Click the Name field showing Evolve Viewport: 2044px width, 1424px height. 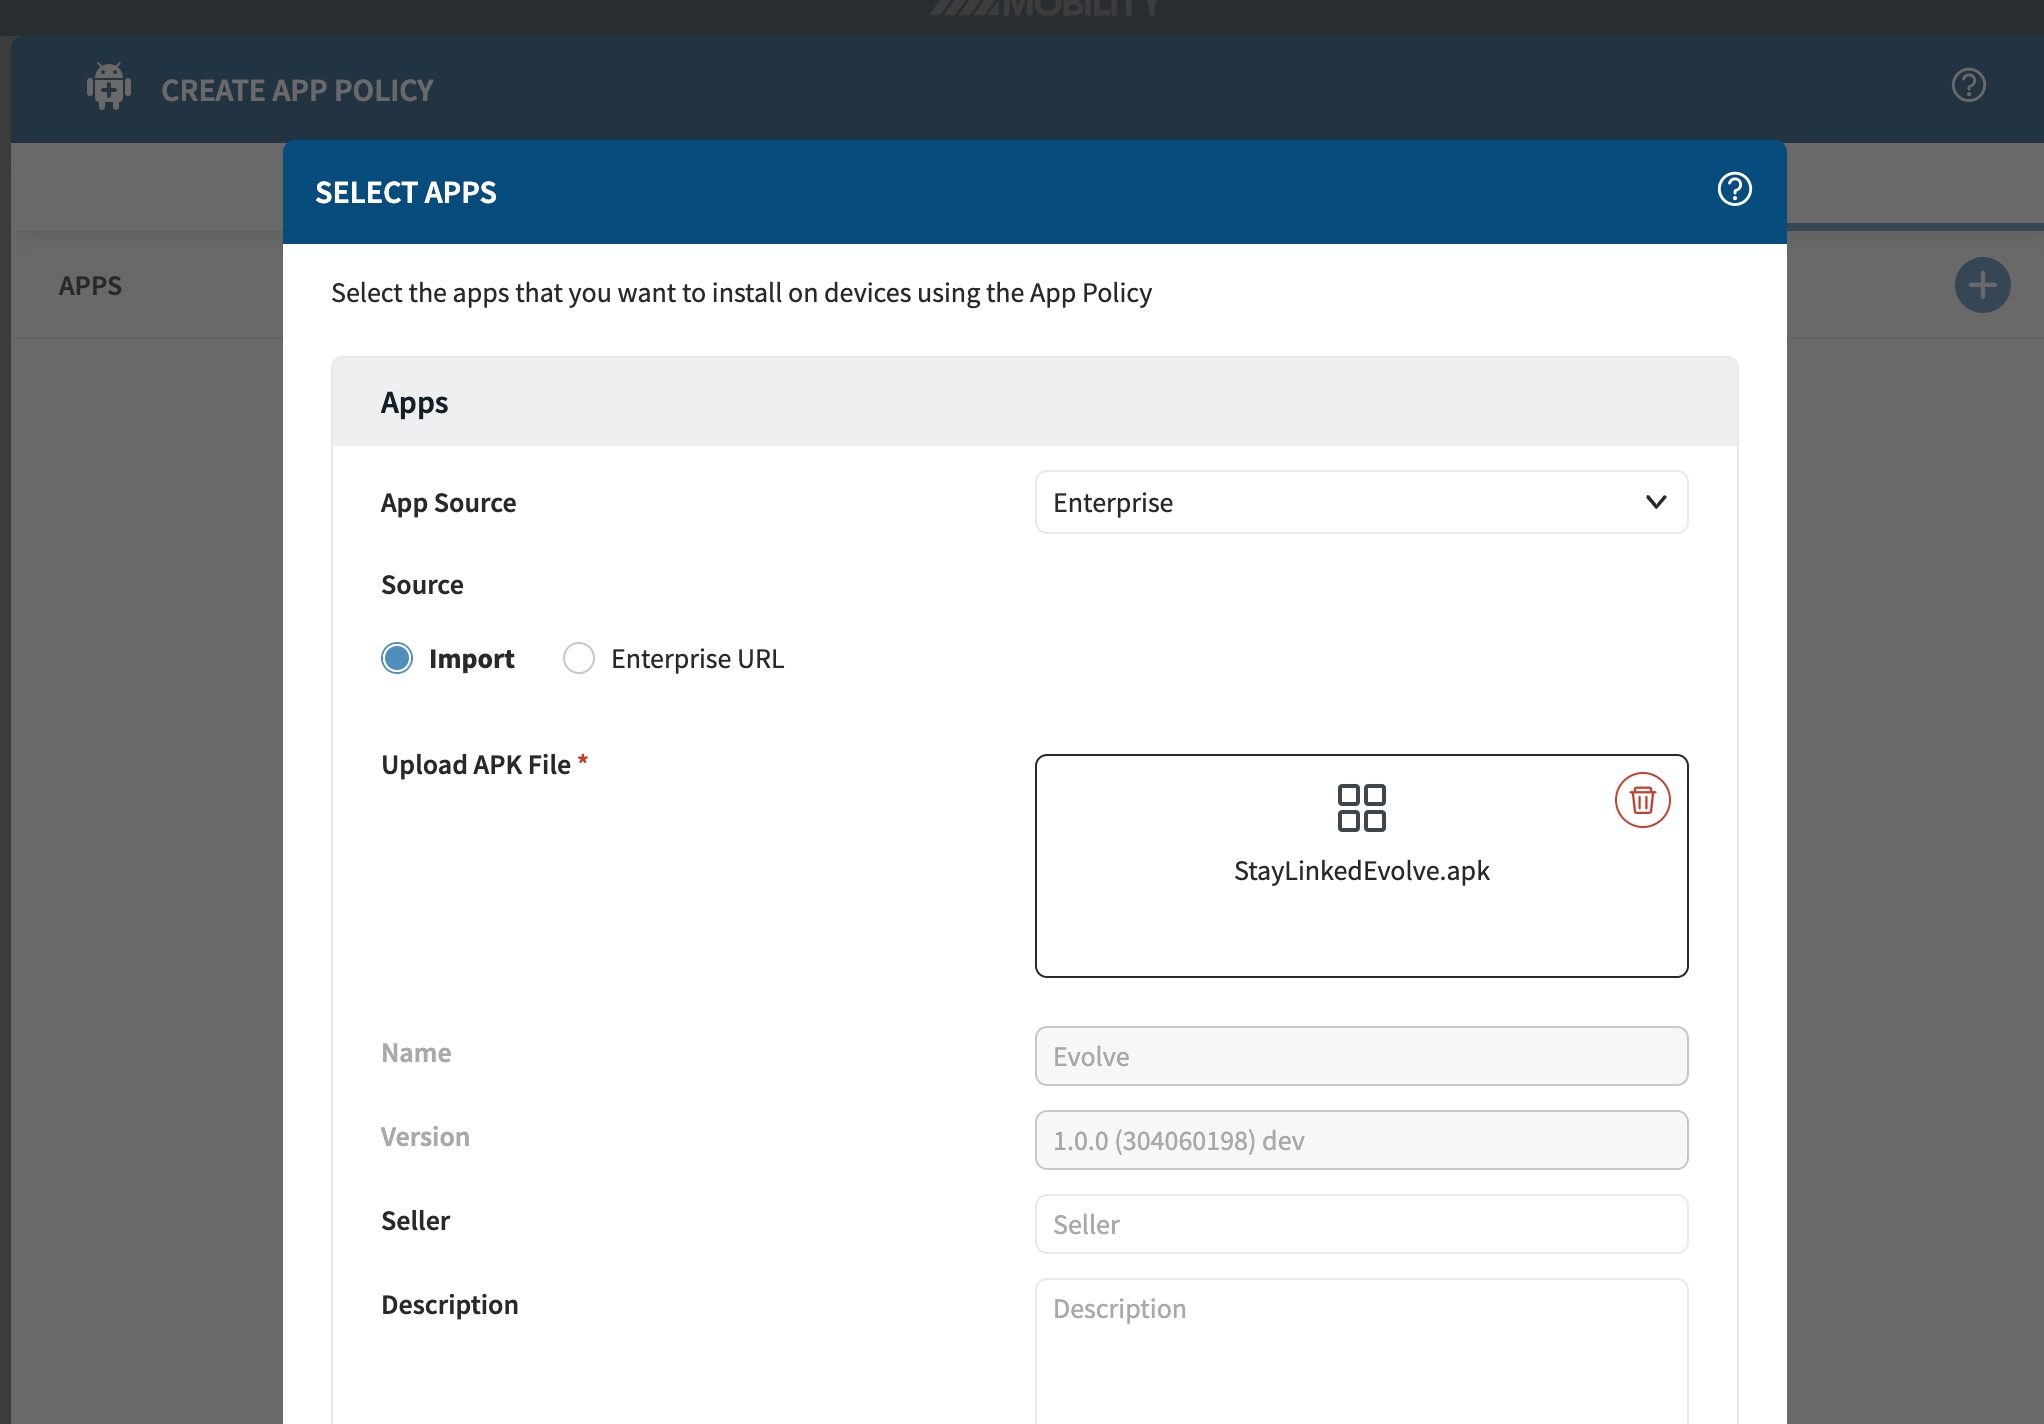point(1361,1056)
